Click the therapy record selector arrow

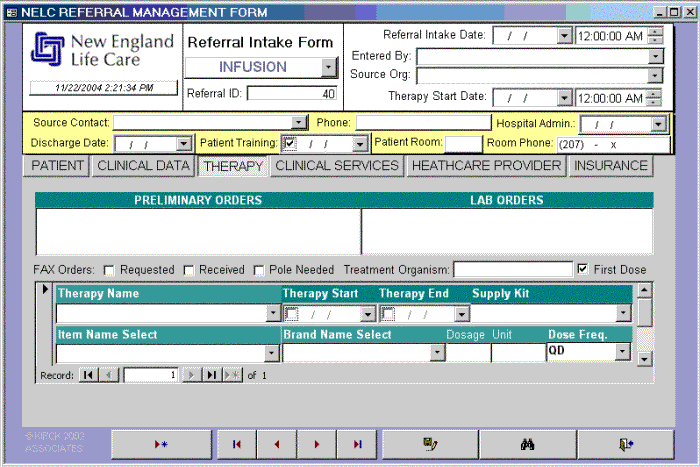coord(45,289)
